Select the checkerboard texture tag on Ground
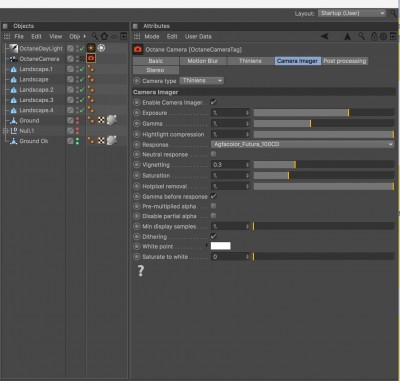 click(x=101, y=120)
